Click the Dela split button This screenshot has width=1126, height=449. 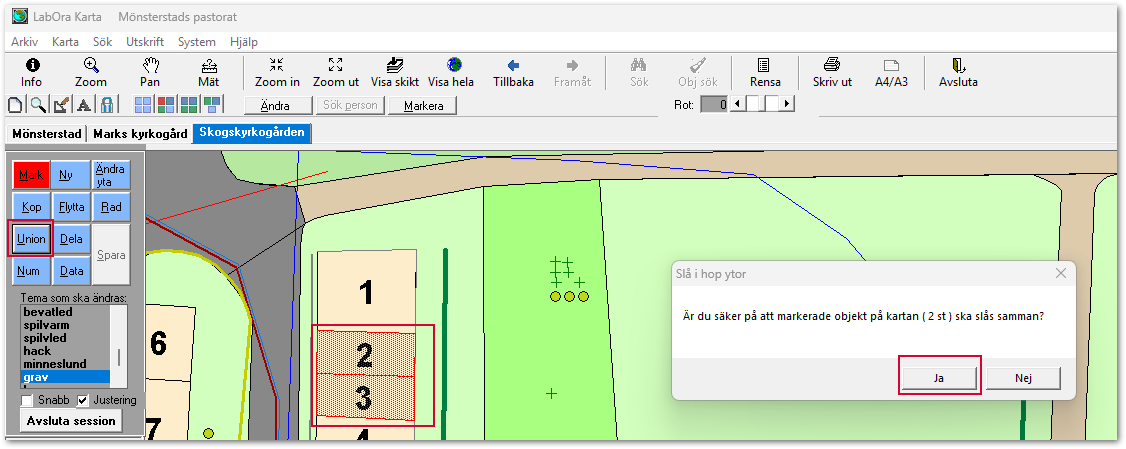[71, 239]
